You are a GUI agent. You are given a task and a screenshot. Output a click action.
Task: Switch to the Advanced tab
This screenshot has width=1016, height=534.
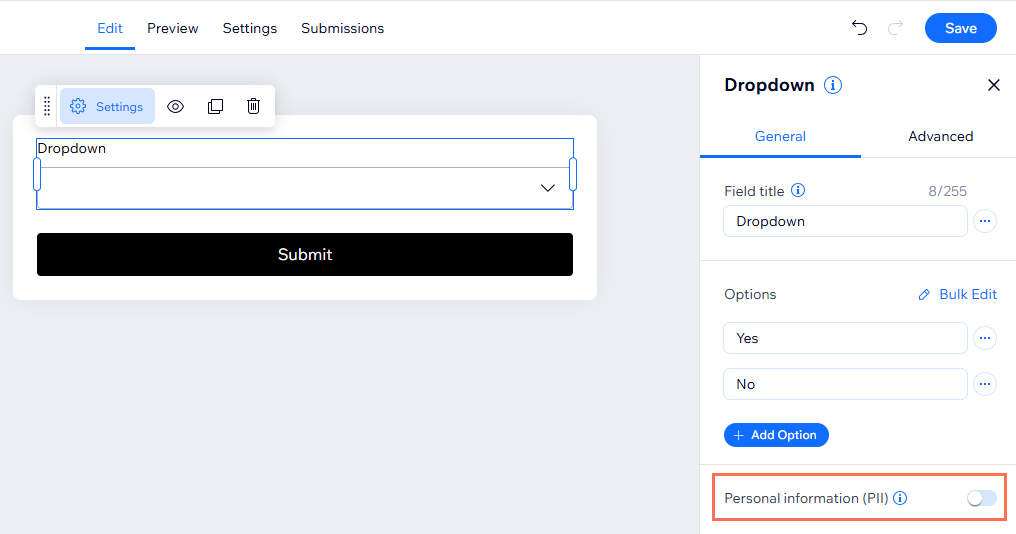(x=940, y=136)
